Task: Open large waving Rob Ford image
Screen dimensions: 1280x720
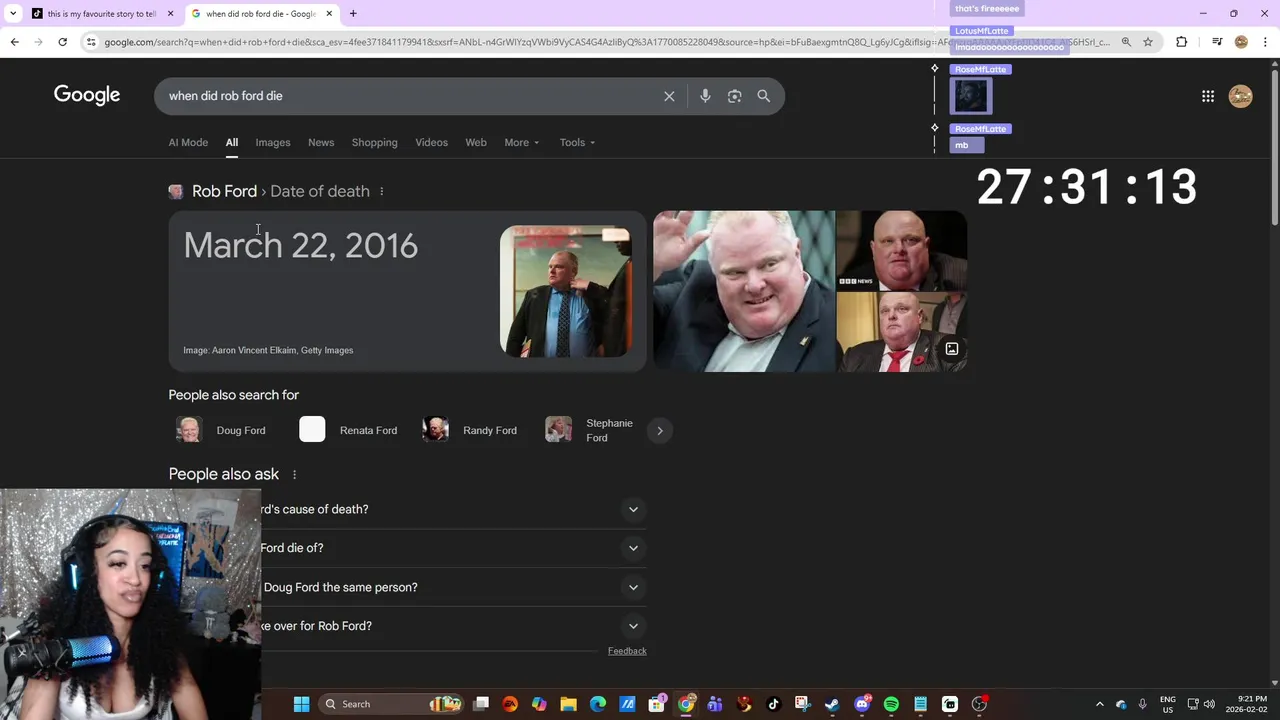Action: pos(744,291)
